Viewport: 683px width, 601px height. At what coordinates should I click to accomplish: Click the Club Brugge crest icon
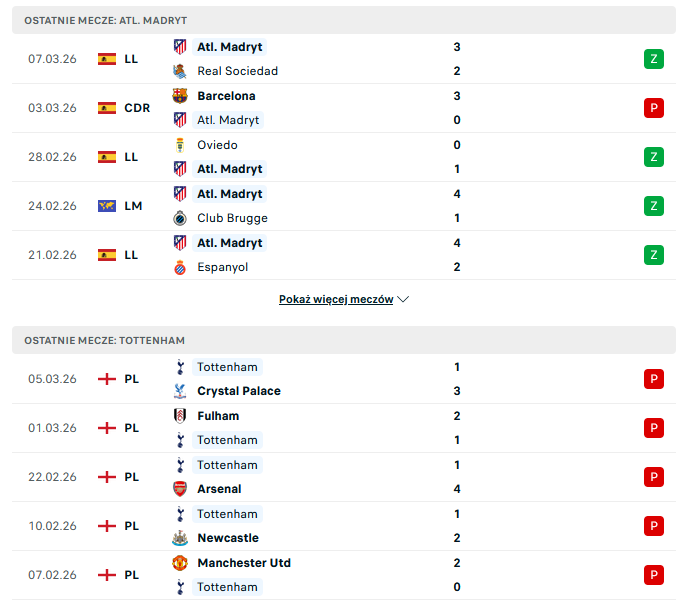[x=180, y=218]
